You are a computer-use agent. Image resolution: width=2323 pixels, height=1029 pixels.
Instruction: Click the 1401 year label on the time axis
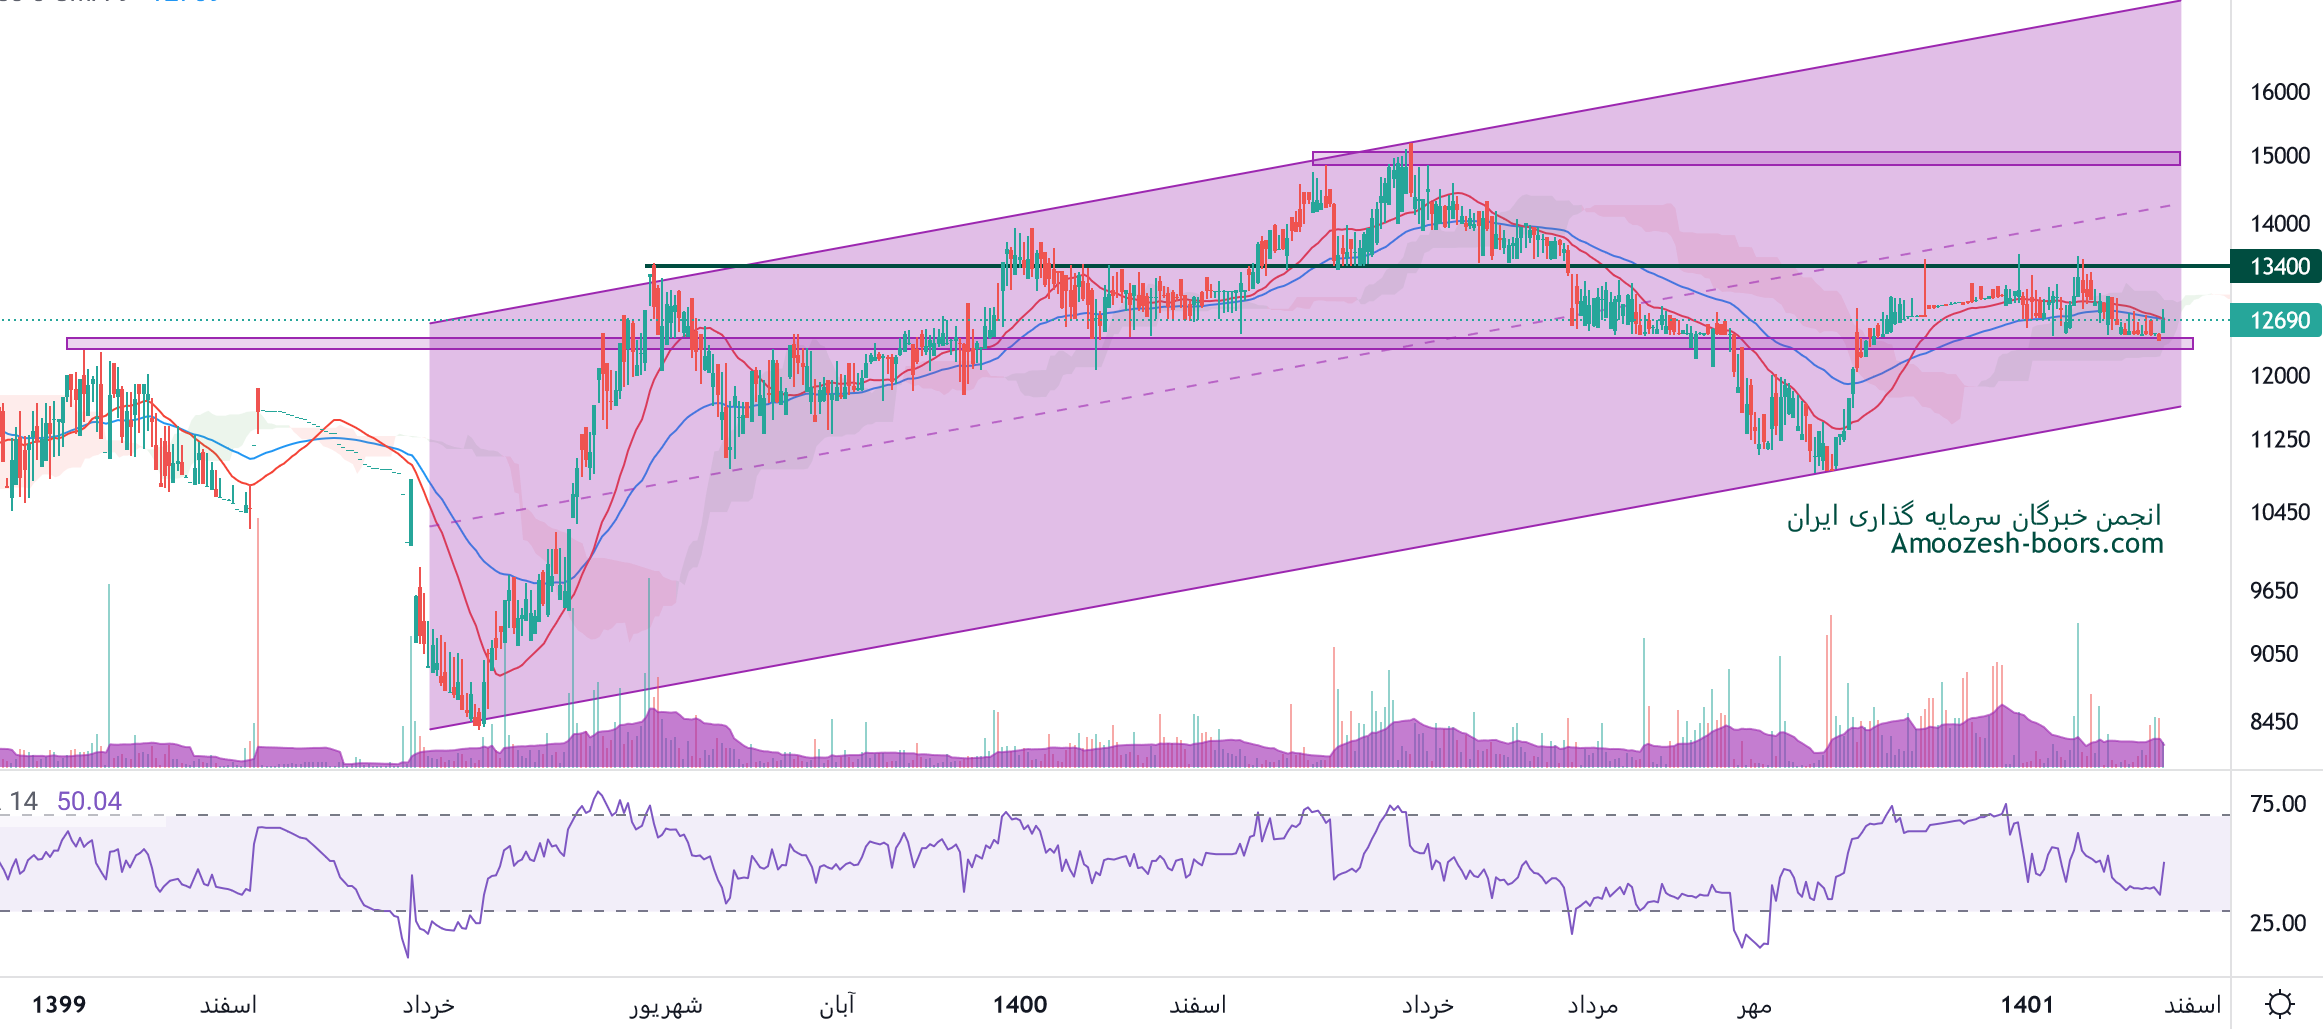(x=2026, y=1004)
